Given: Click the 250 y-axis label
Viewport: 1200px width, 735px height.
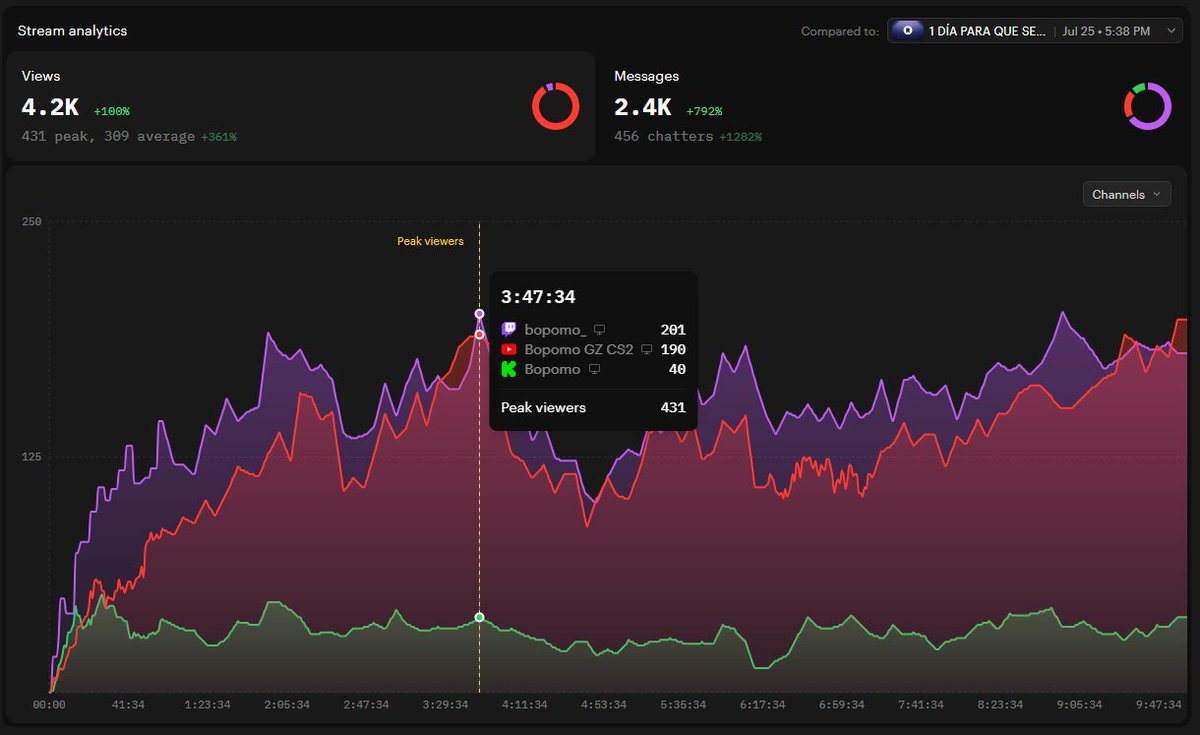Looking at the screenshot, I should click(x=31, y=221).
